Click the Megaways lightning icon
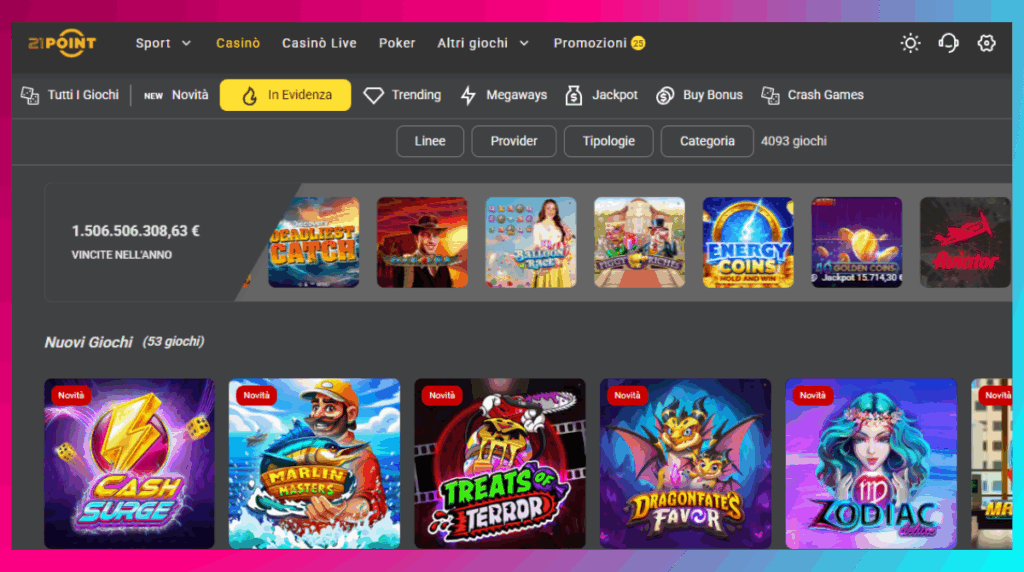Image resolution: width=1024 pixels, height=572 pixels. pos(468,95)
